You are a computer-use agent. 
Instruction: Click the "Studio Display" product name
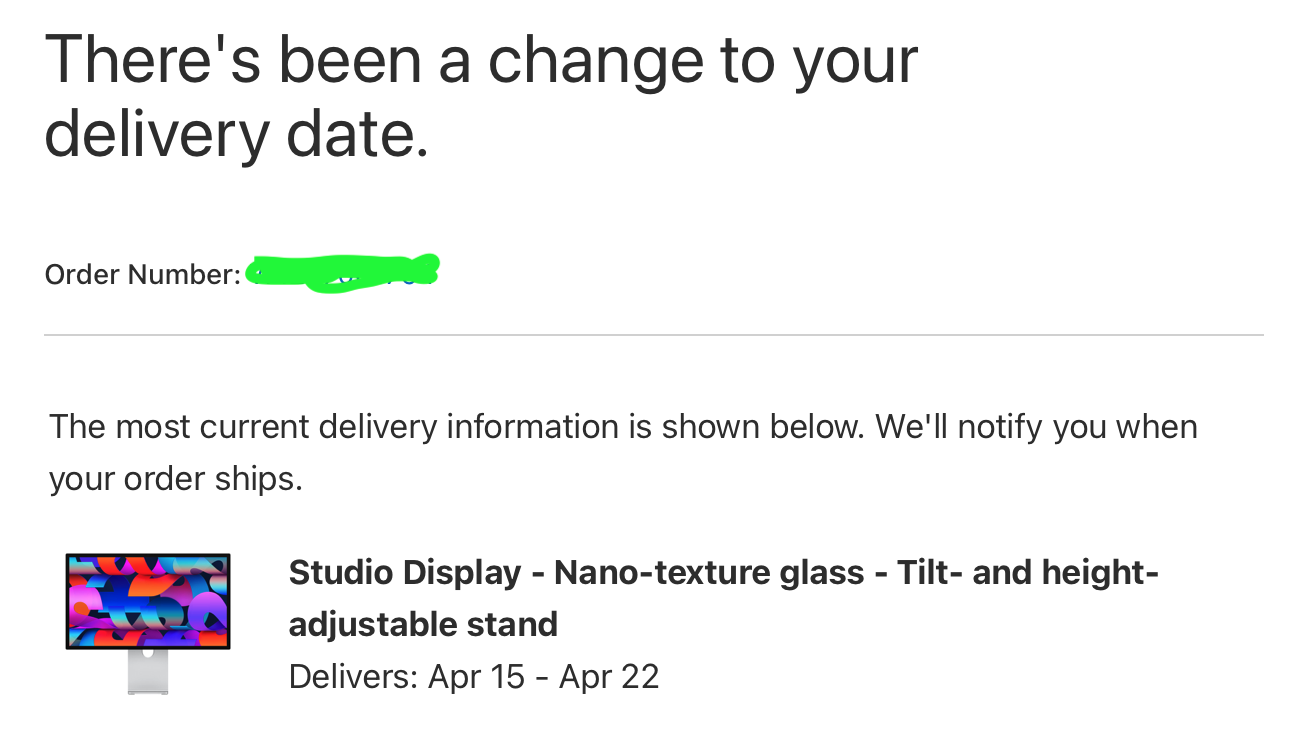tap(405, 573)
